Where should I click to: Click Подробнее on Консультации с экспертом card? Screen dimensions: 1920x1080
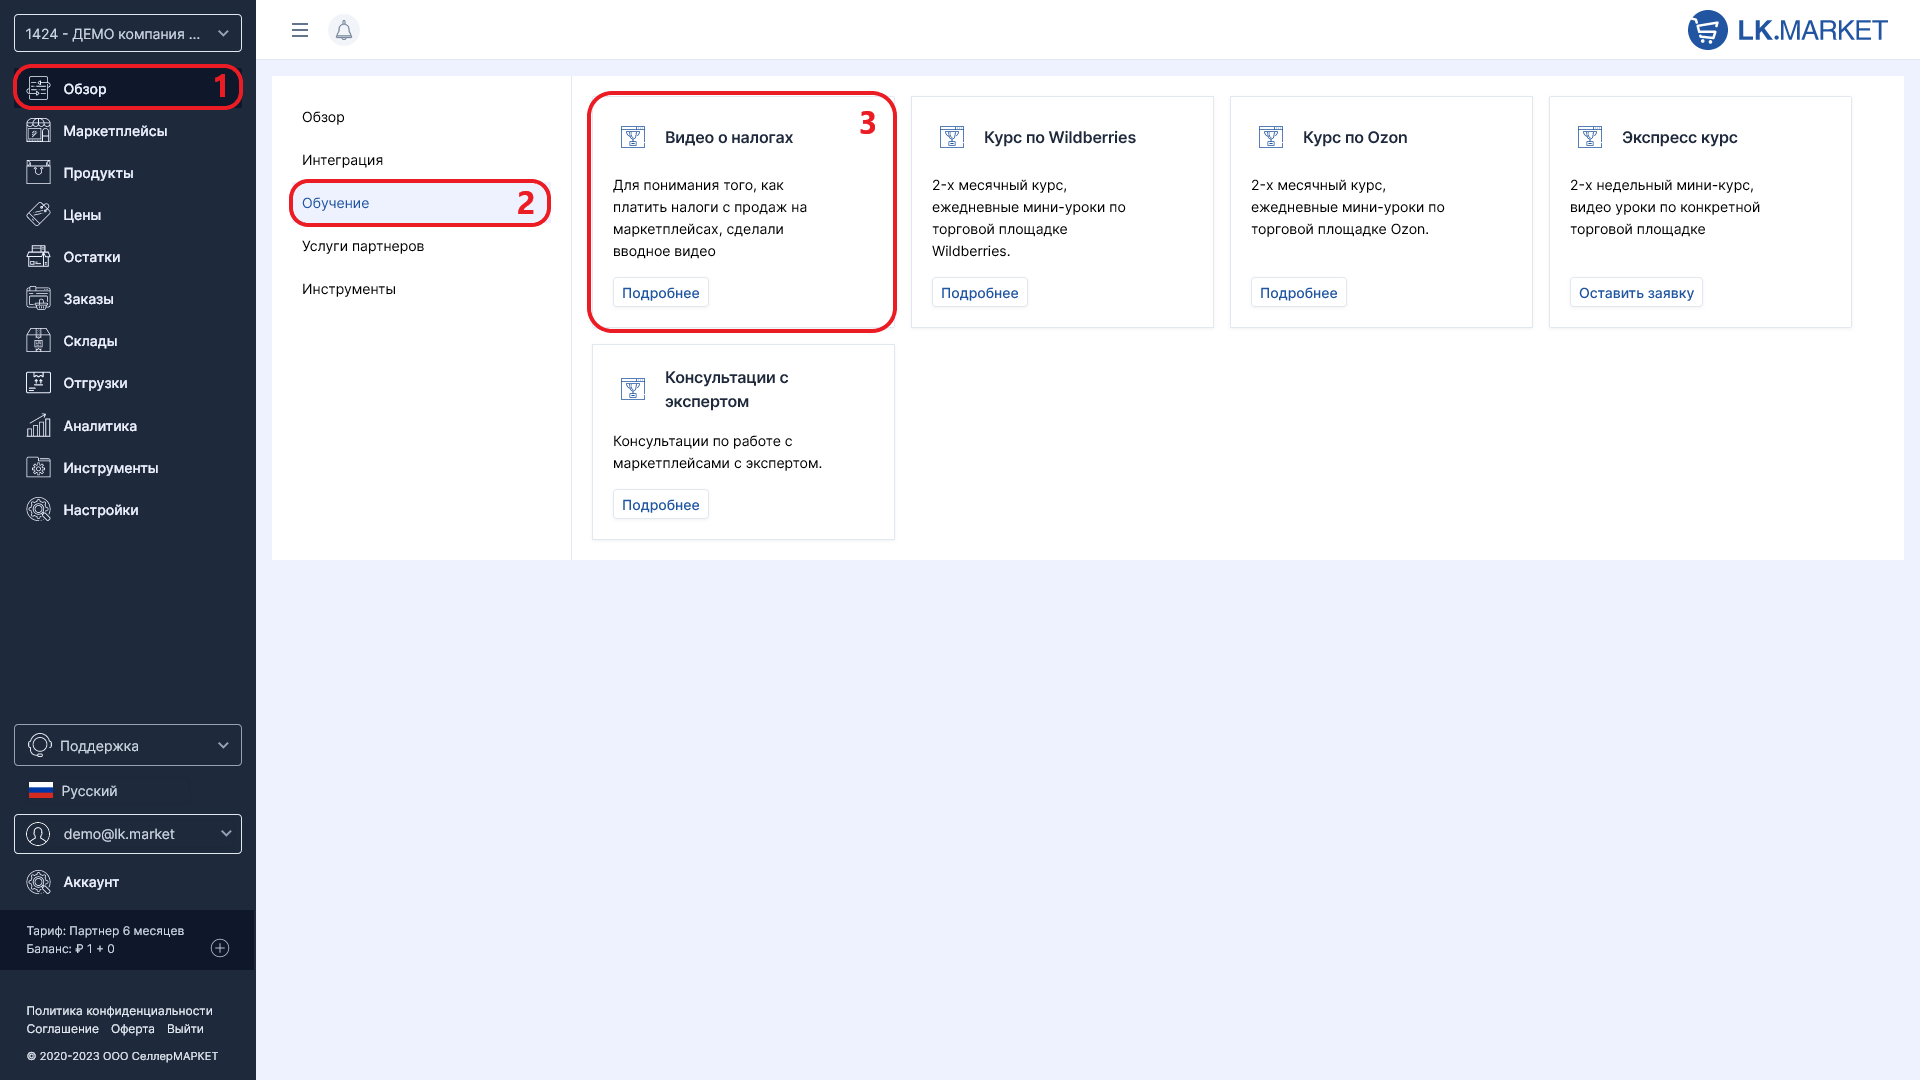point(661,505)
